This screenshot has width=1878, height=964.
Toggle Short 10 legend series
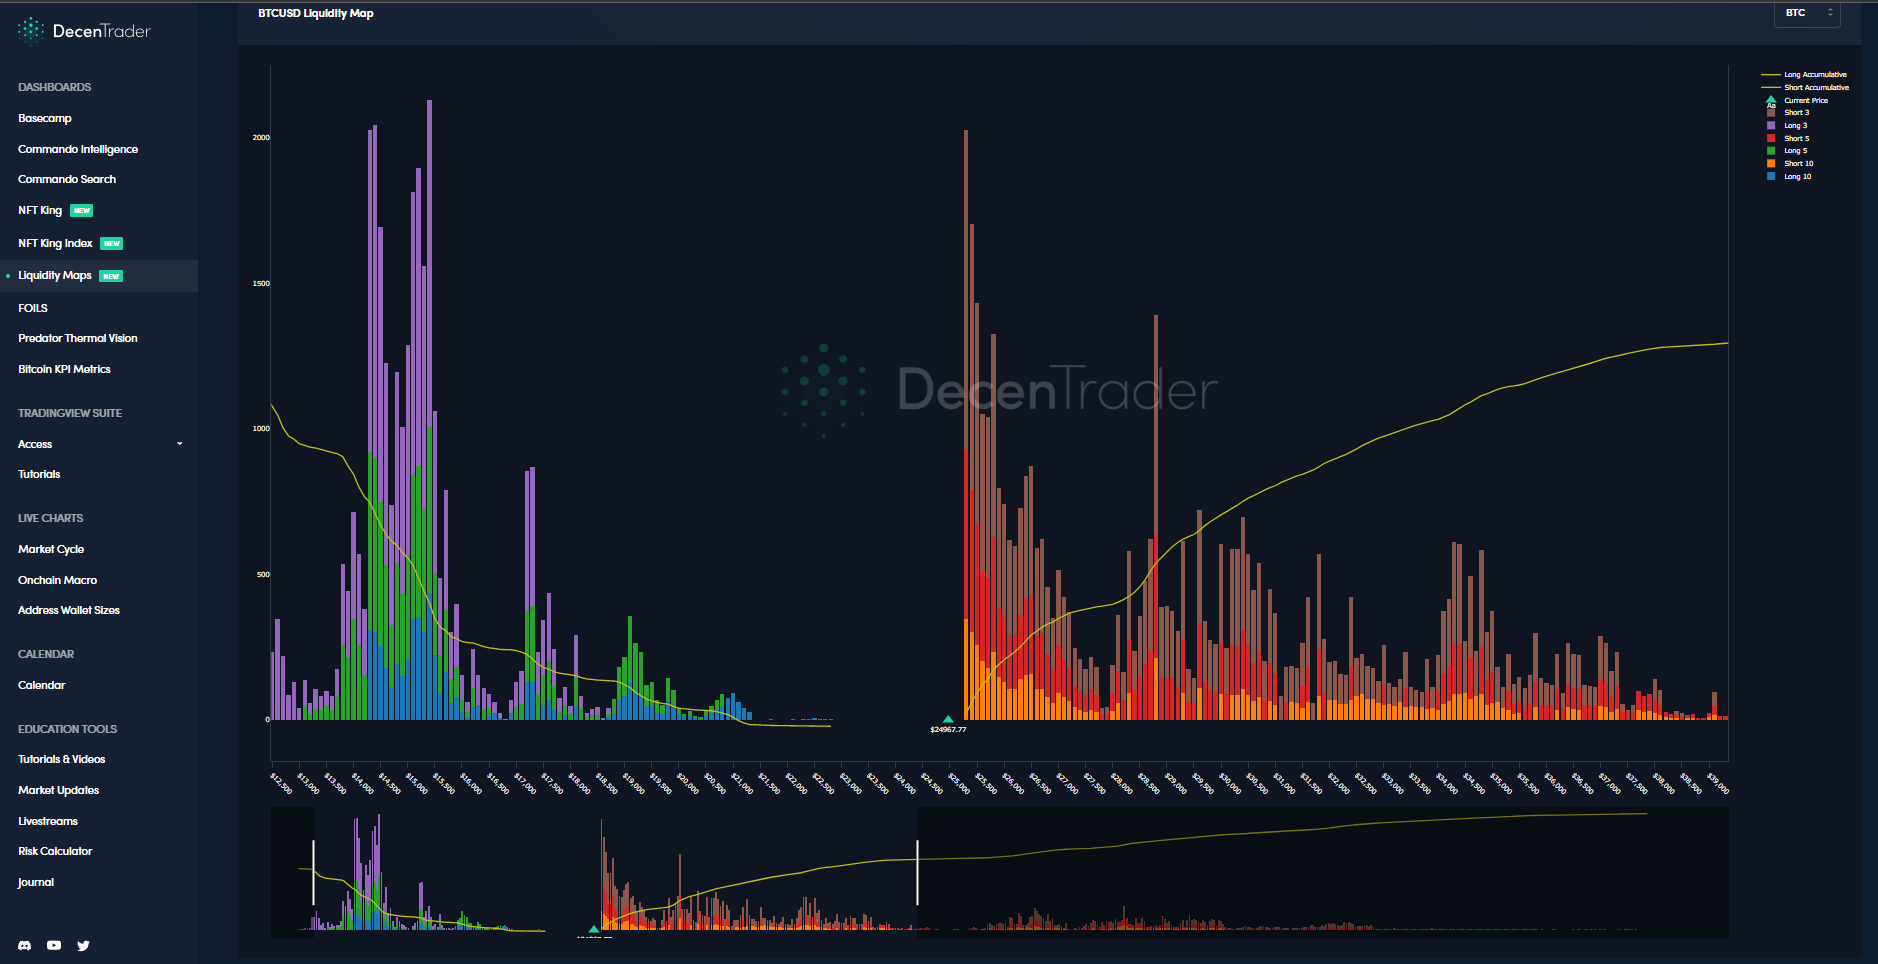[1790, 164]
